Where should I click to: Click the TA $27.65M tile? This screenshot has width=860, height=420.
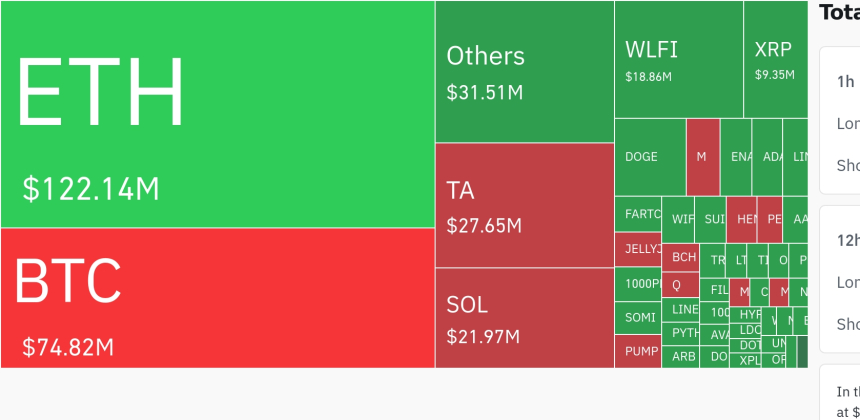(524, 205)
